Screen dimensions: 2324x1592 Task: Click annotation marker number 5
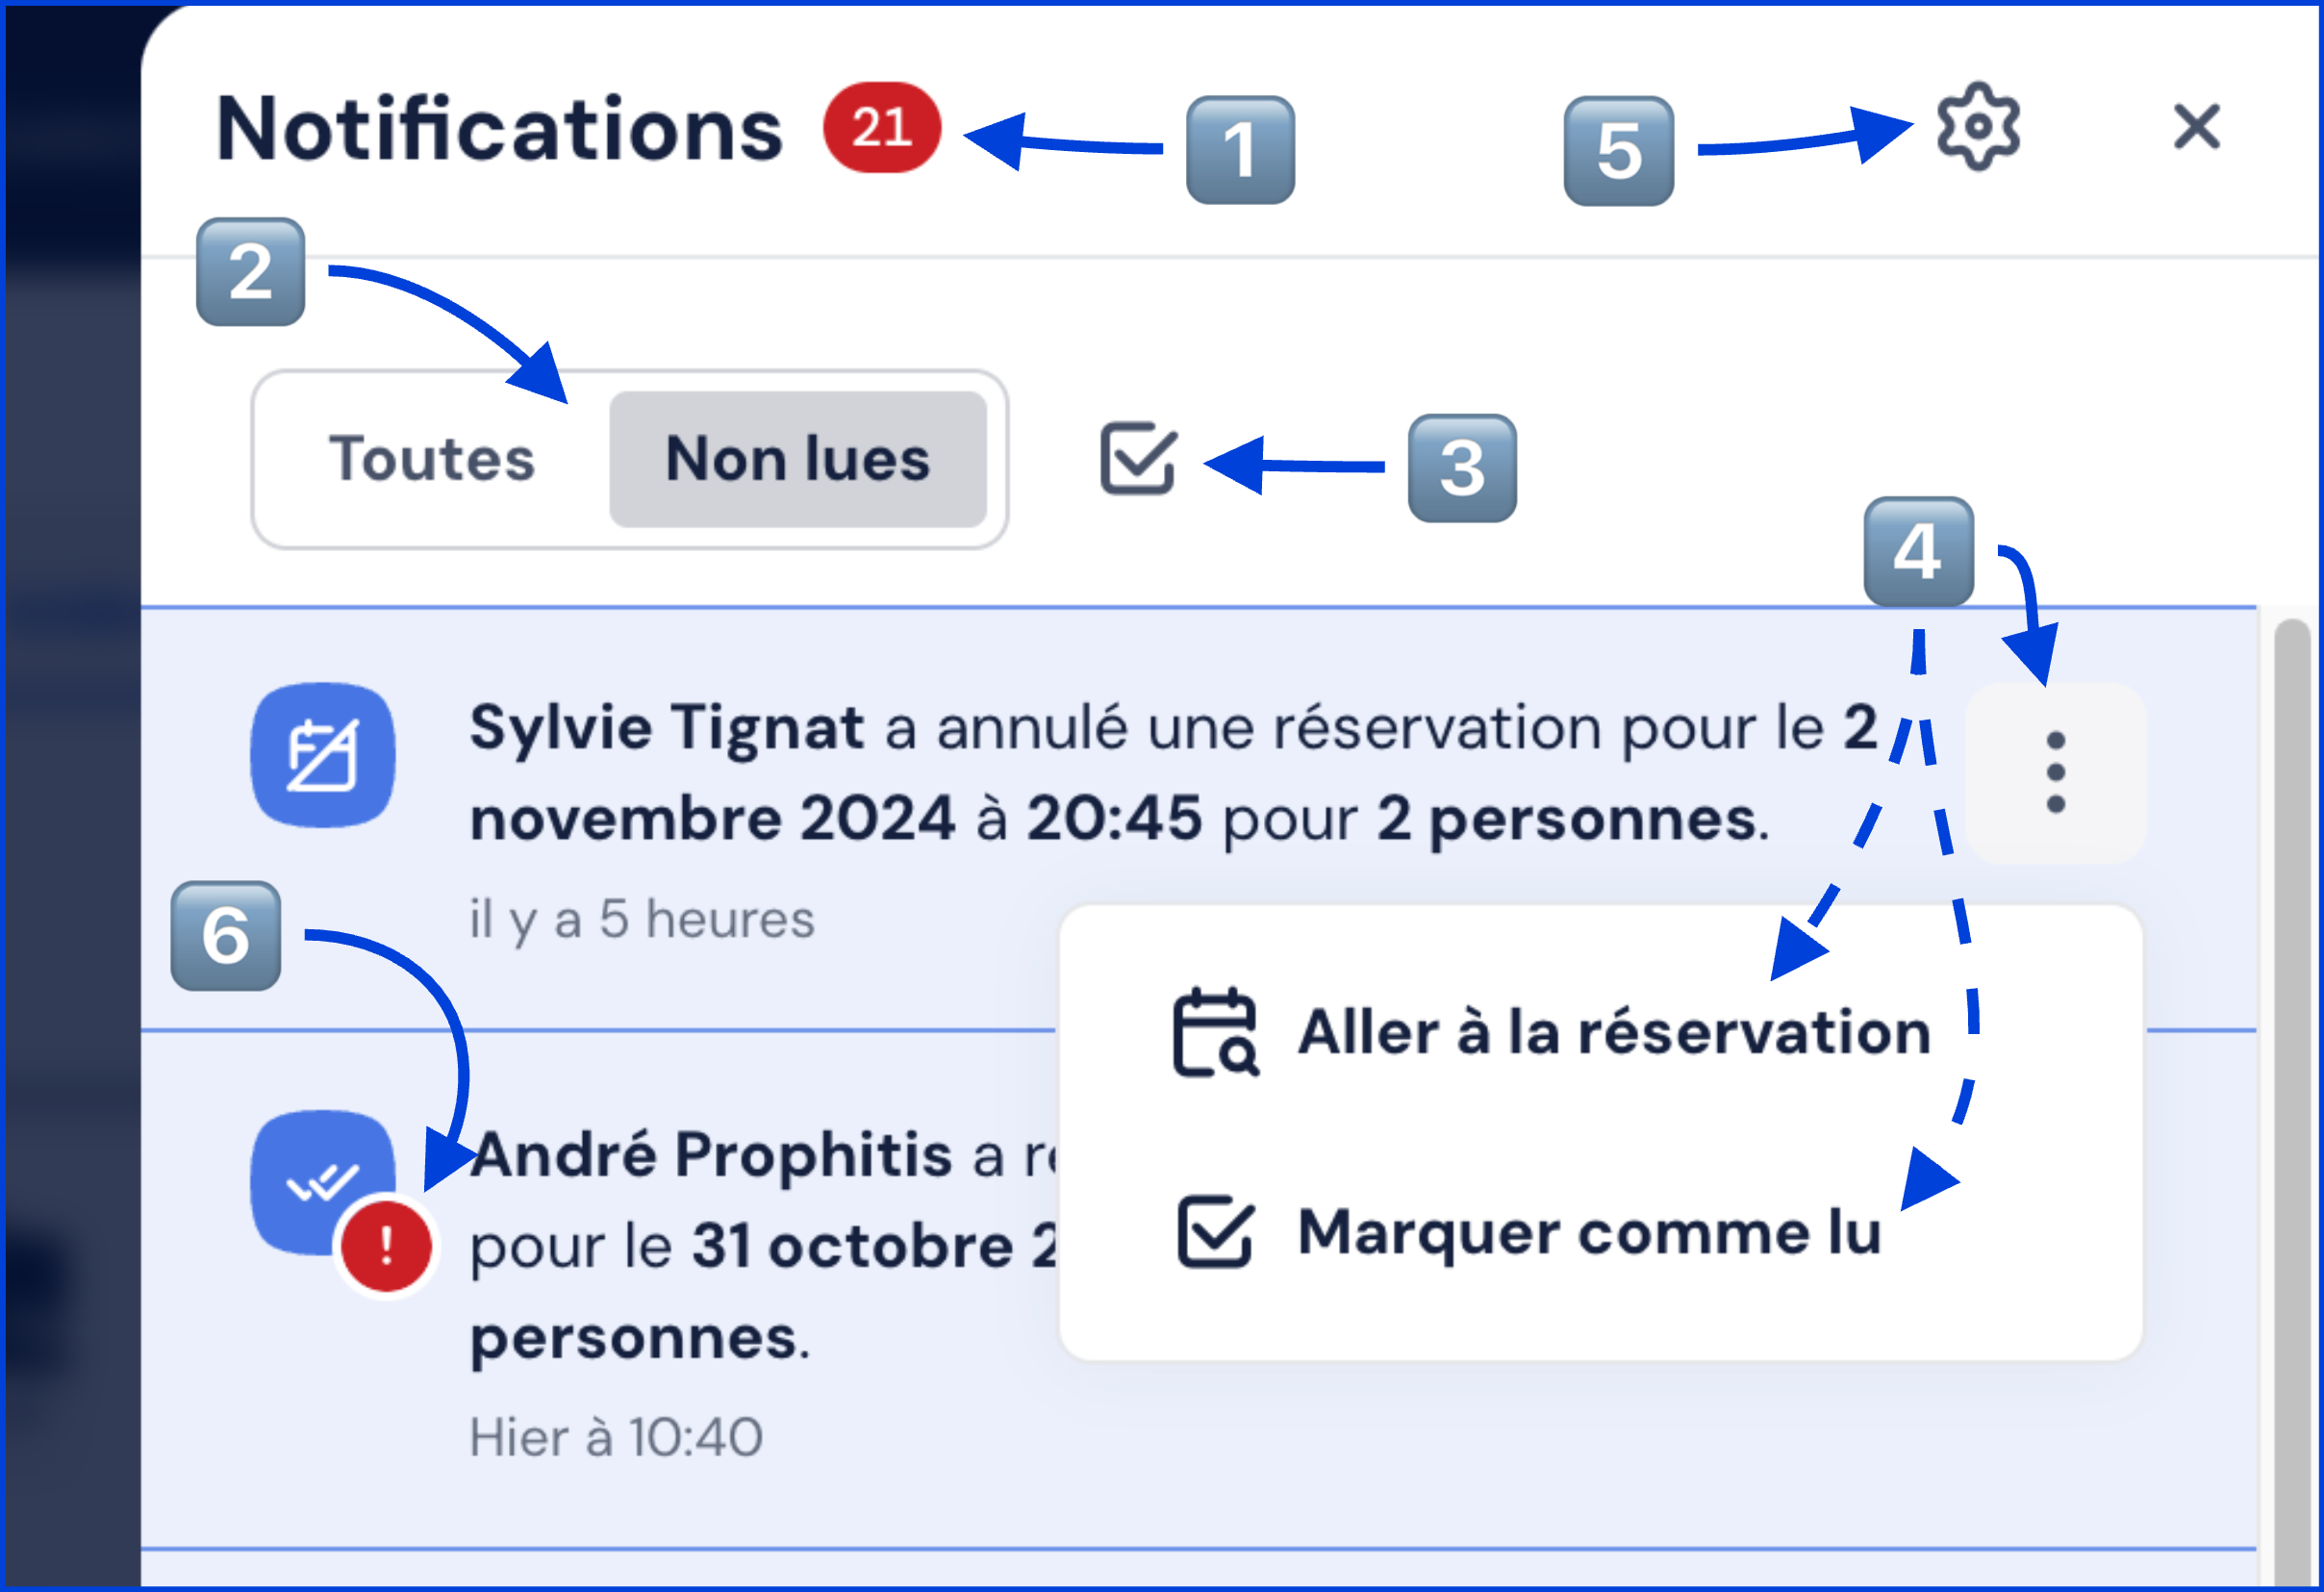tap(1618, 151)
